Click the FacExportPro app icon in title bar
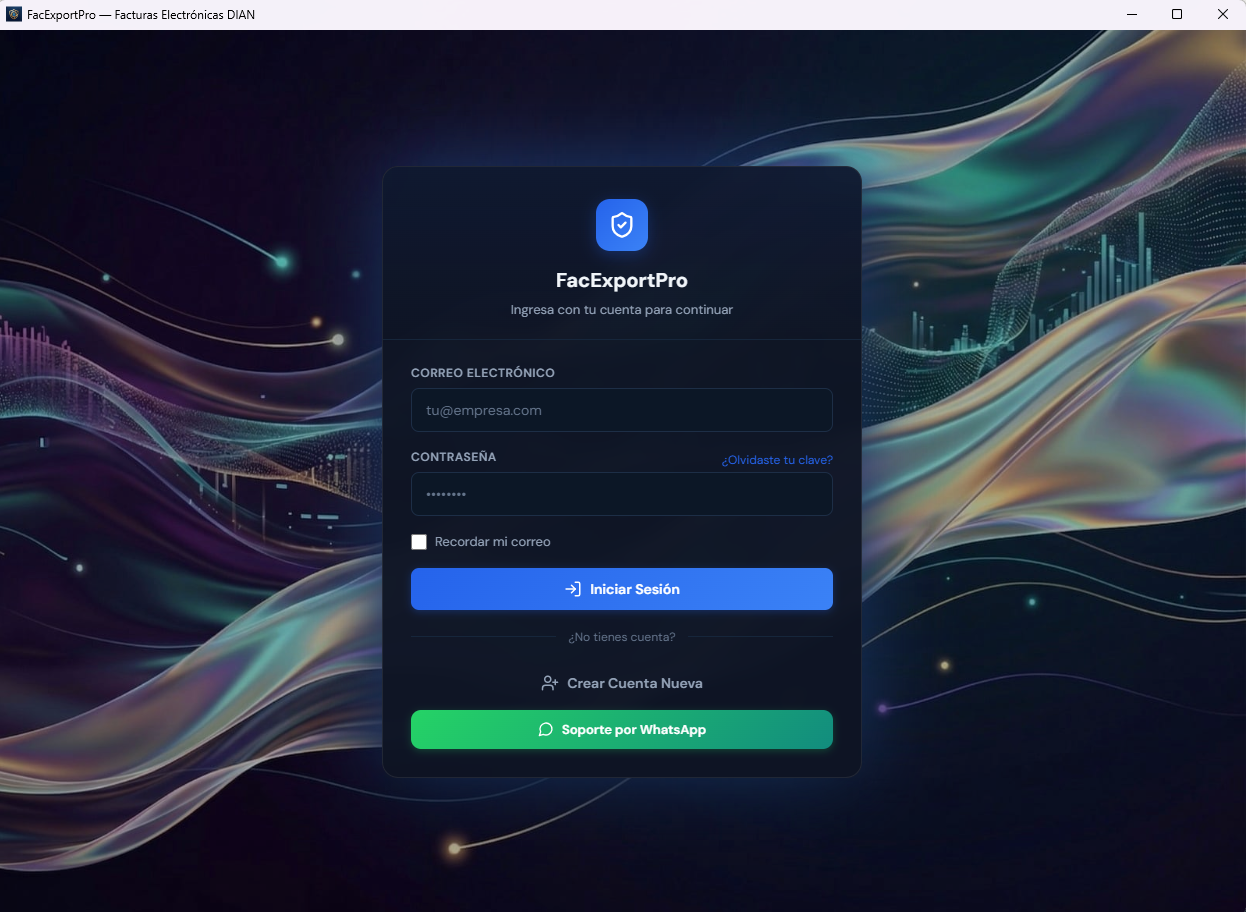Screen dimensions: 1246x912 [13, 14]
